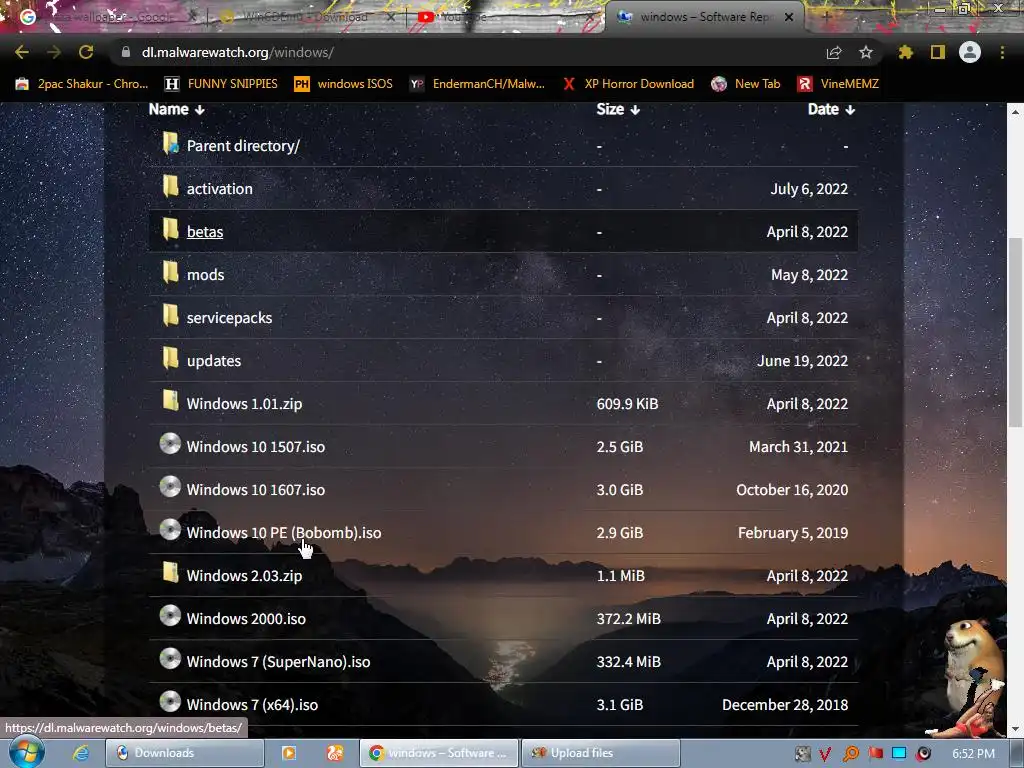Sort listing by Date column
1024x768 pixels.
pyautogui.click(x=831, y=110)
